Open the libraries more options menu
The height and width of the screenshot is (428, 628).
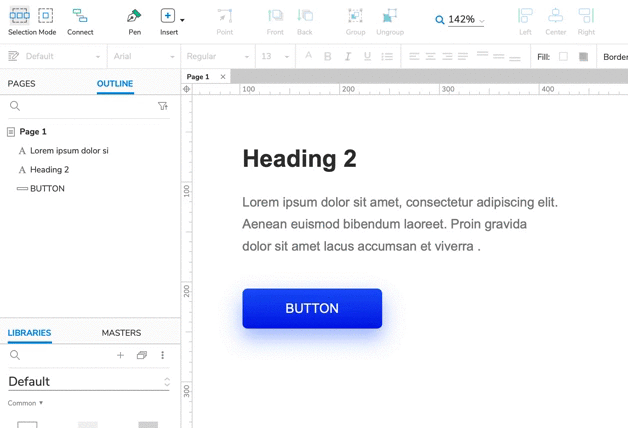coord(162,355)
